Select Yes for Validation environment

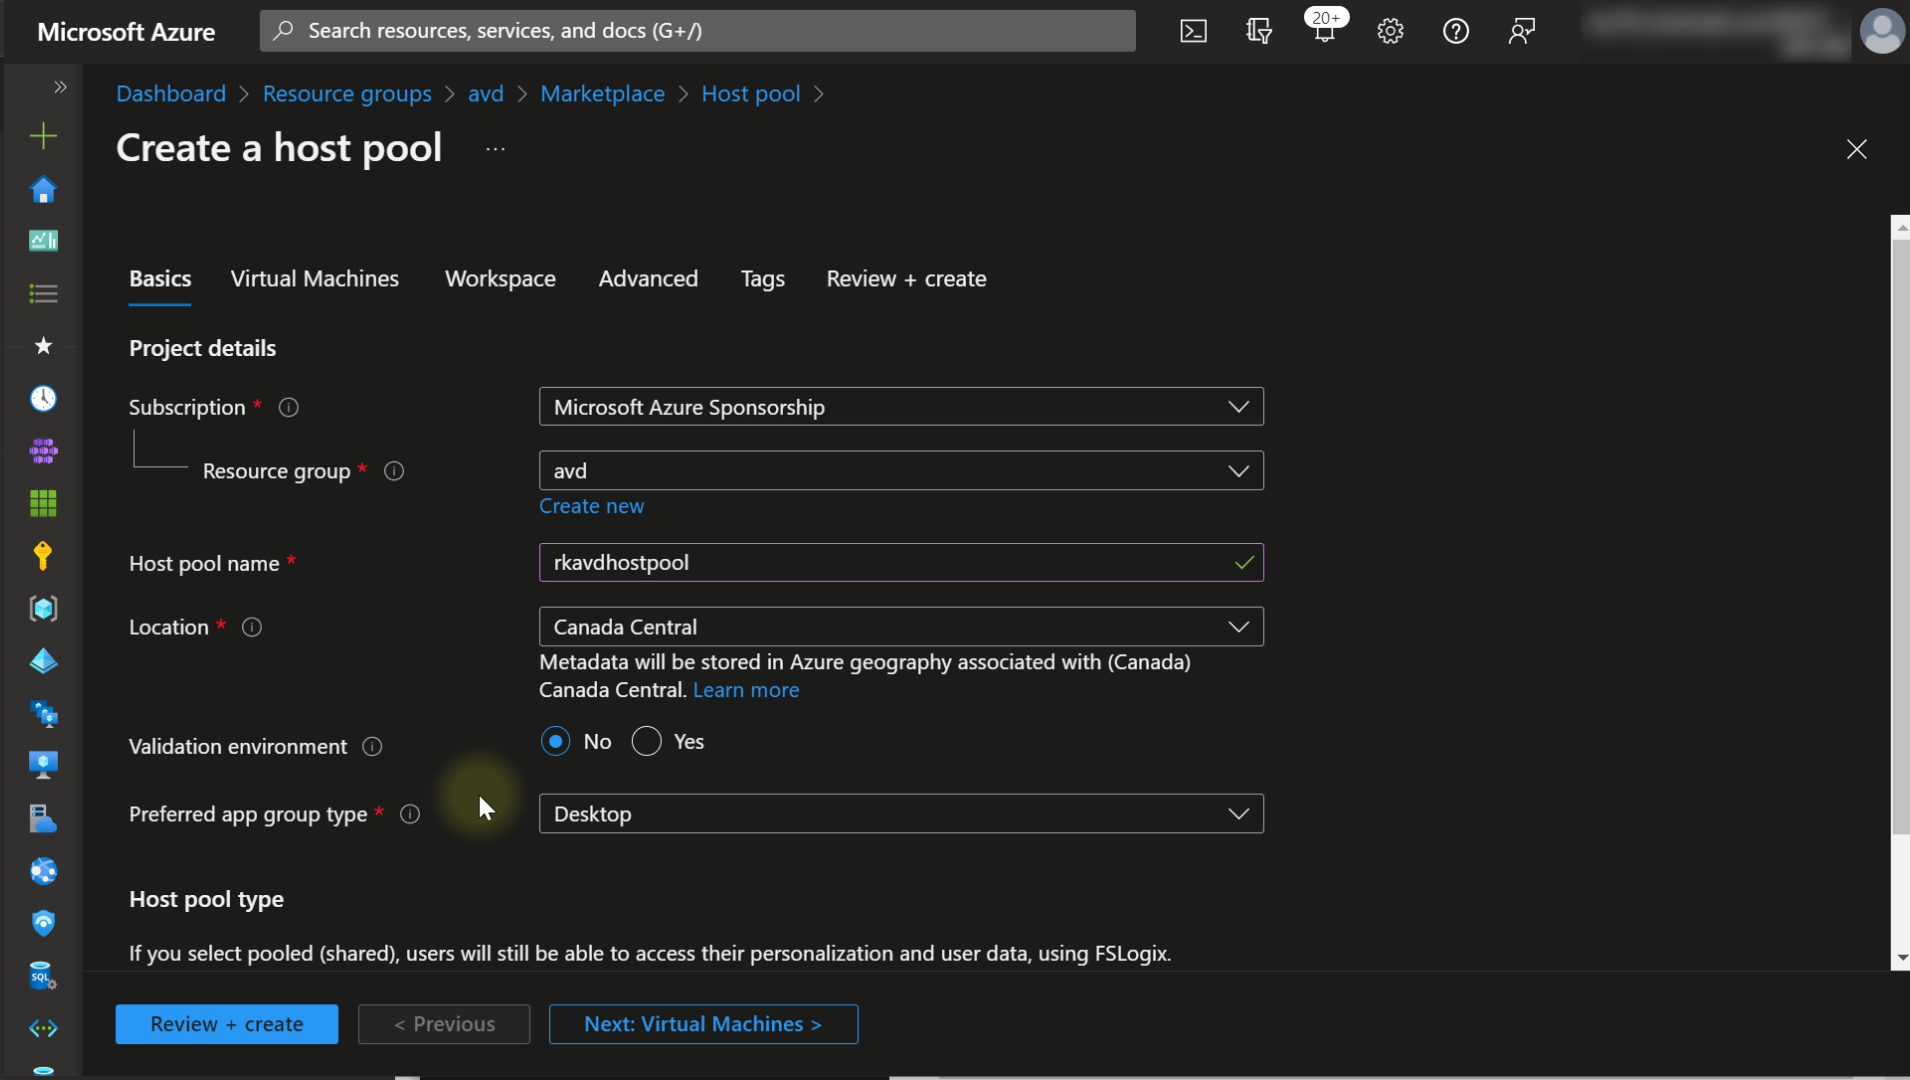647,742
